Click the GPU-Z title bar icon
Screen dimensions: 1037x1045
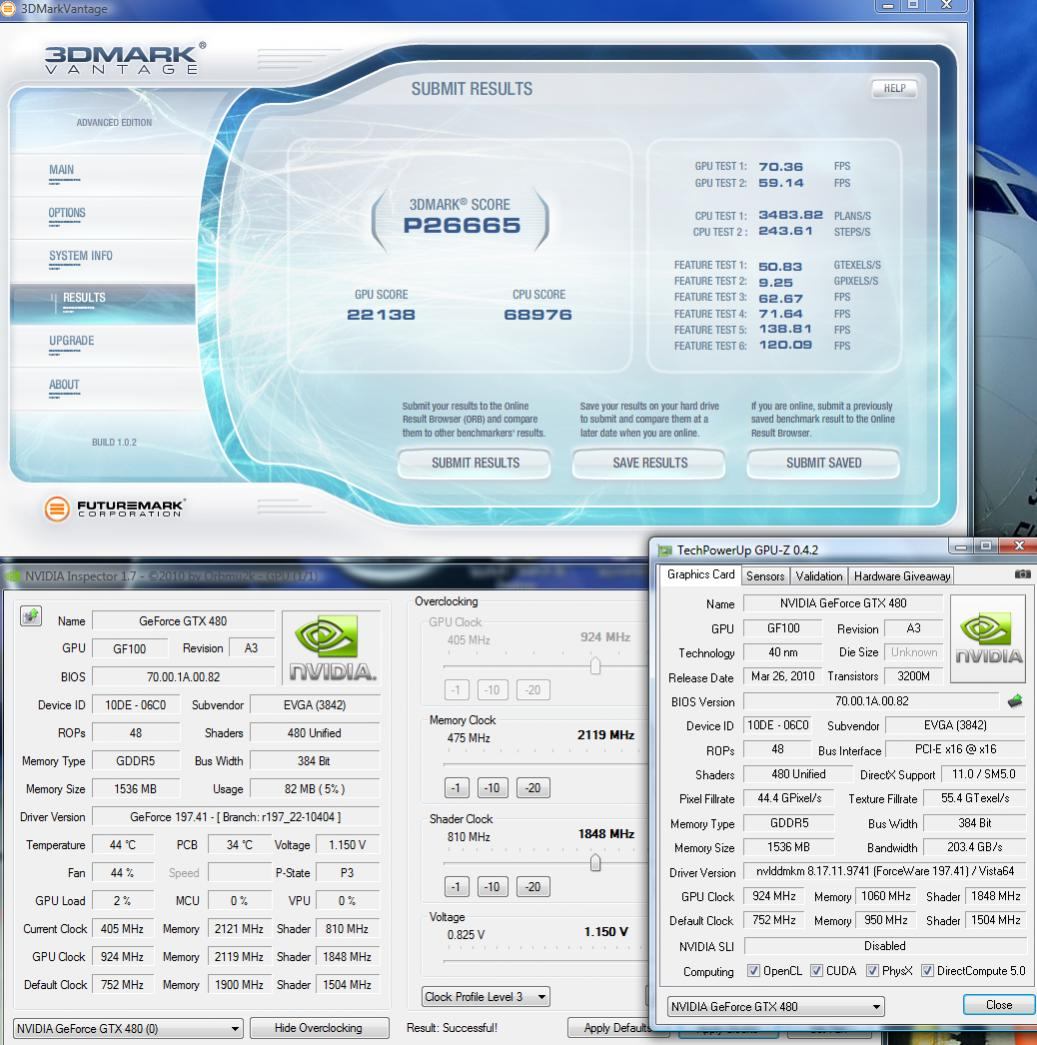click(664, 550)
